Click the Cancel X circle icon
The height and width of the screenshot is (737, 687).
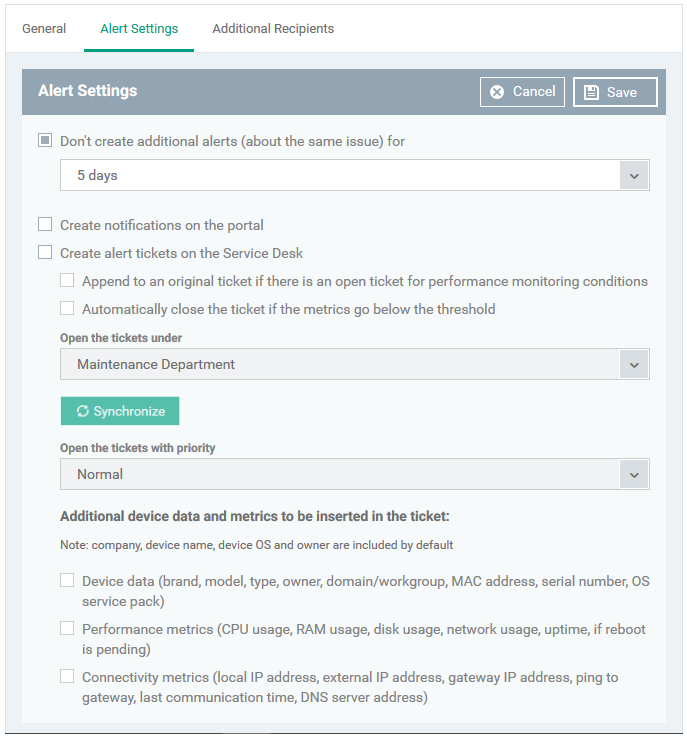coord(497,92)
